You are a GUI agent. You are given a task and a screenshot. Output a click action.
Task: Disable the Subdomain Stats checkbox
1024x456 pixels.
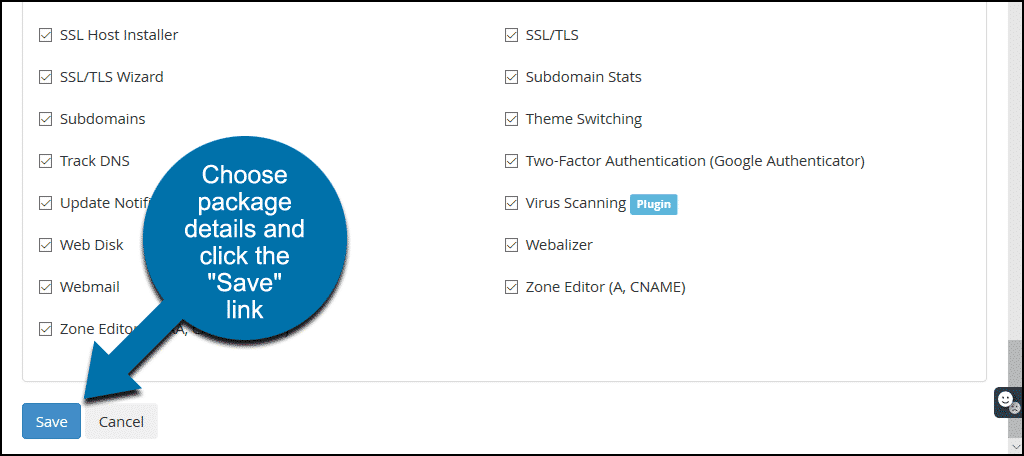511,77
